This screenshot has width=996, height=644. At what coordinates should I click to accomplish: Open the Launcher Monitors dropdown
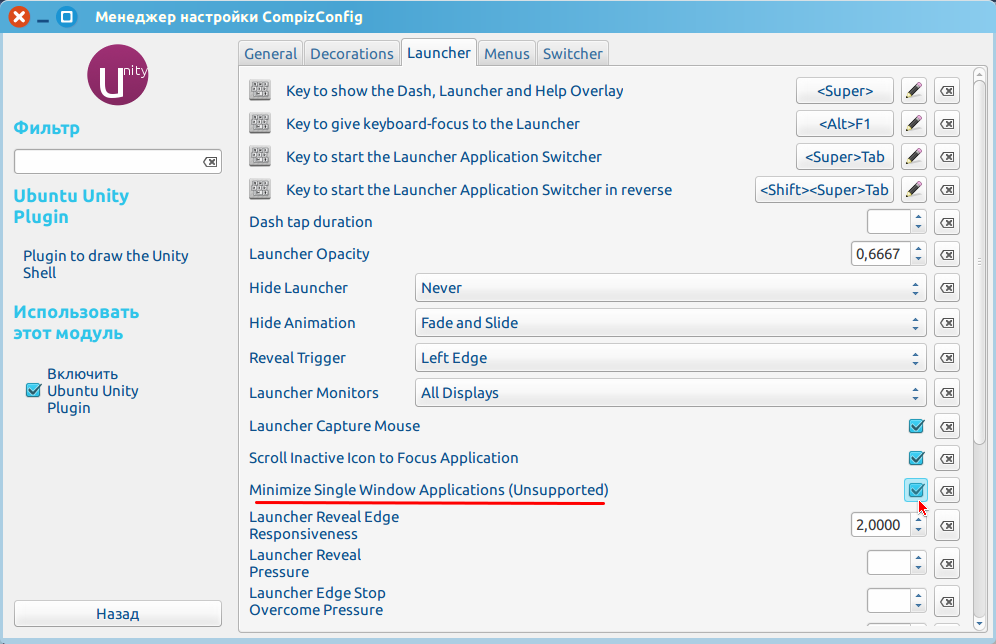[x=670, y=392]
